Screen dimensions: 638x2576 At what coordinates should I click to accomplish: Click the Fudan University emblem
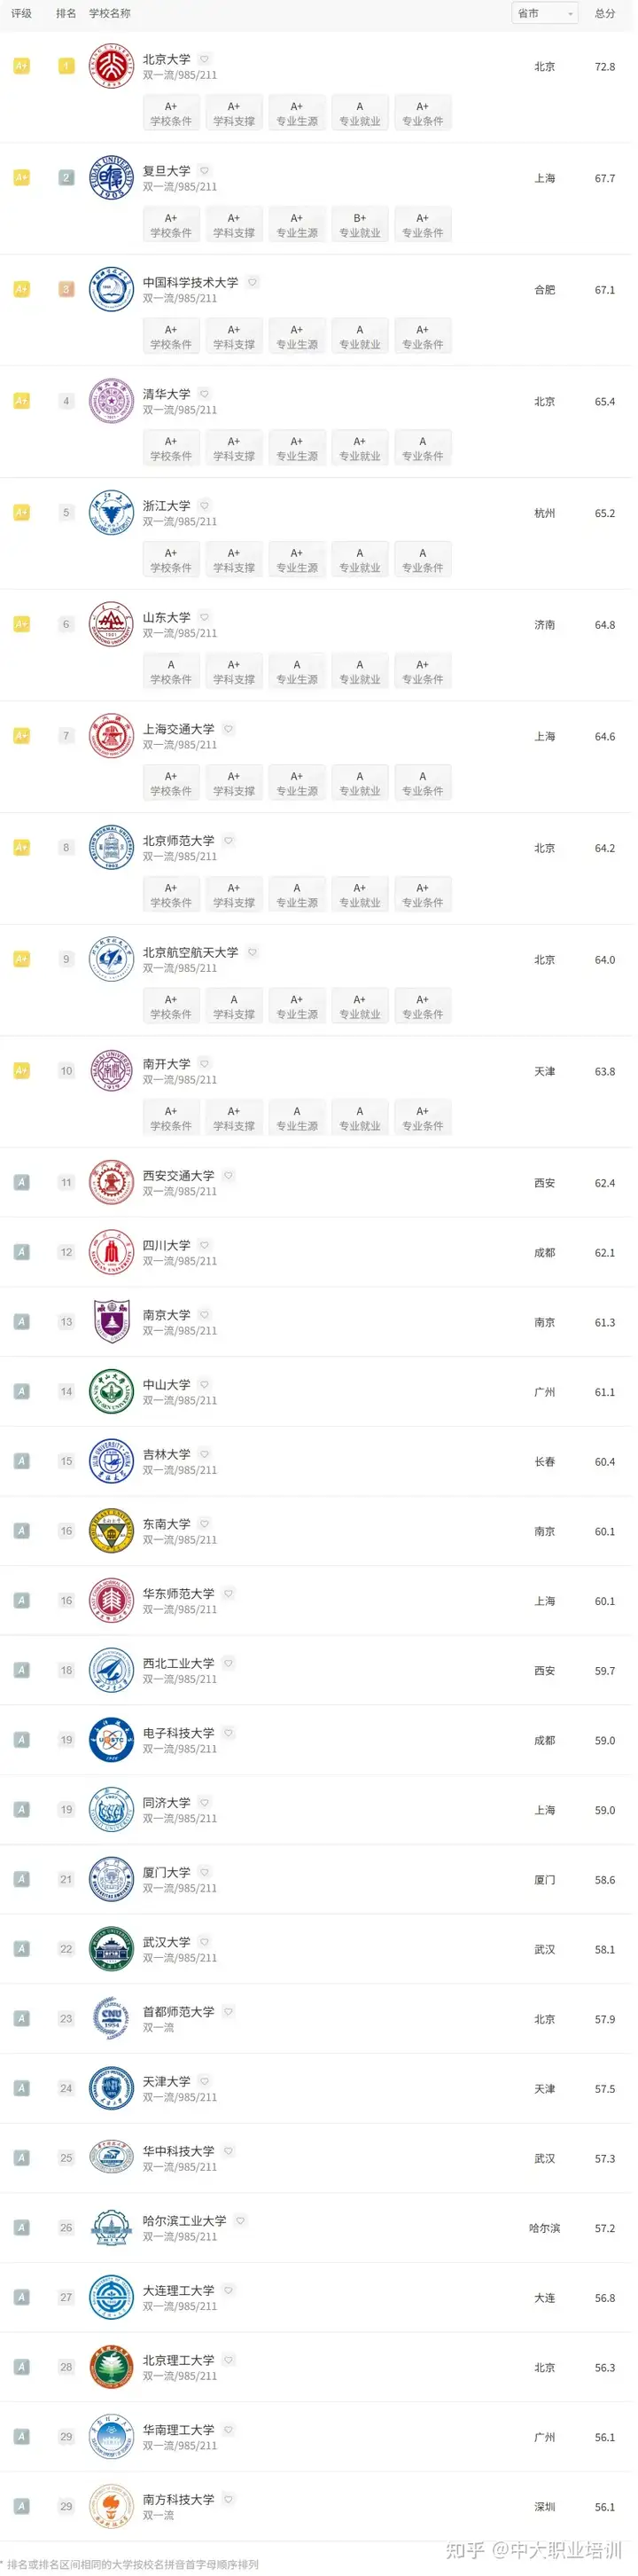pyautogui.click(x=111, y=178)
